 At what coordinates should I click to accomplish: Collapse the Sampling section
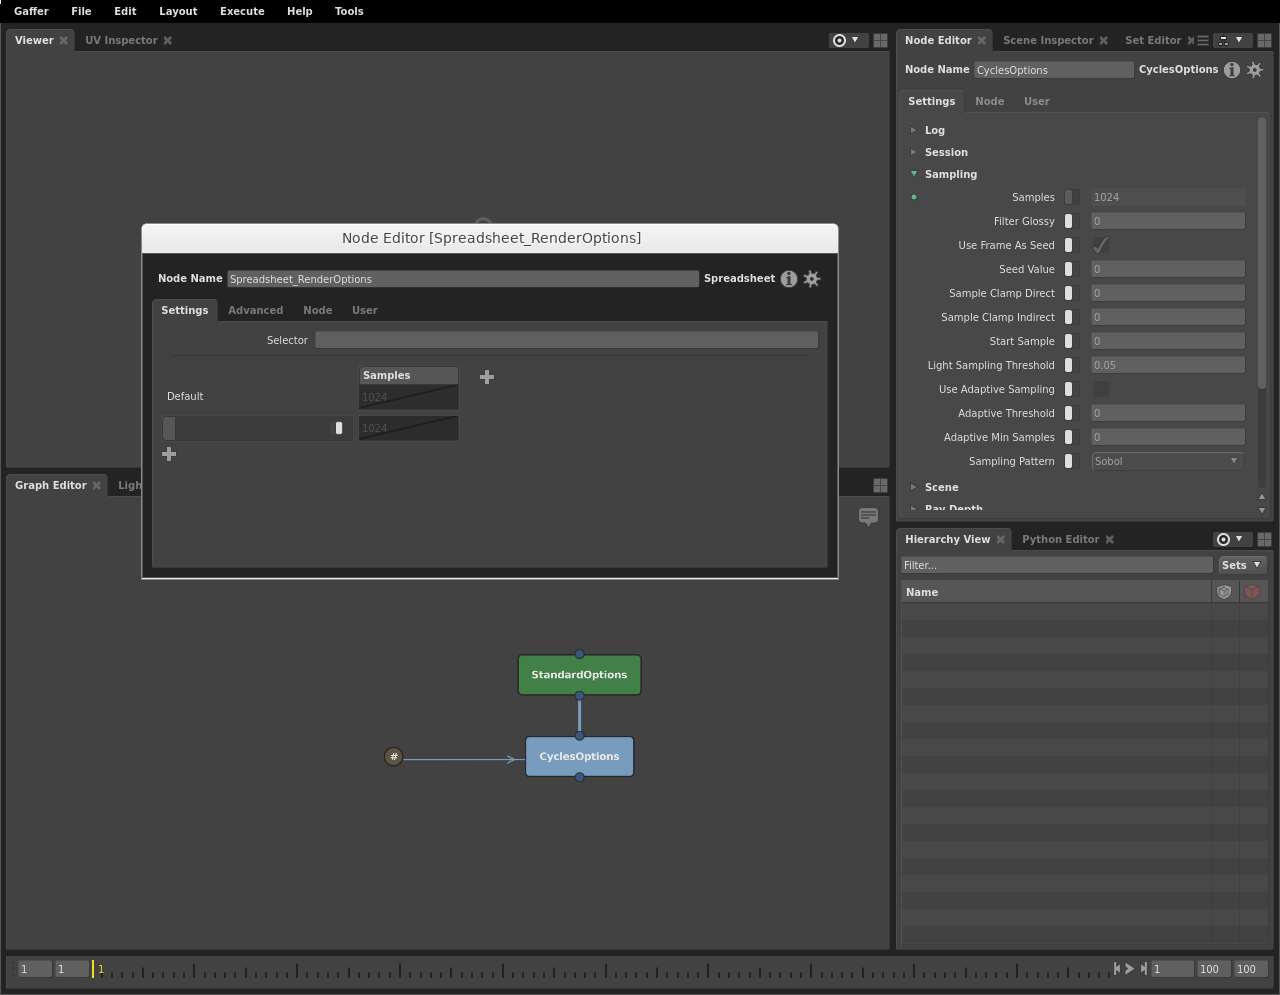913,174
